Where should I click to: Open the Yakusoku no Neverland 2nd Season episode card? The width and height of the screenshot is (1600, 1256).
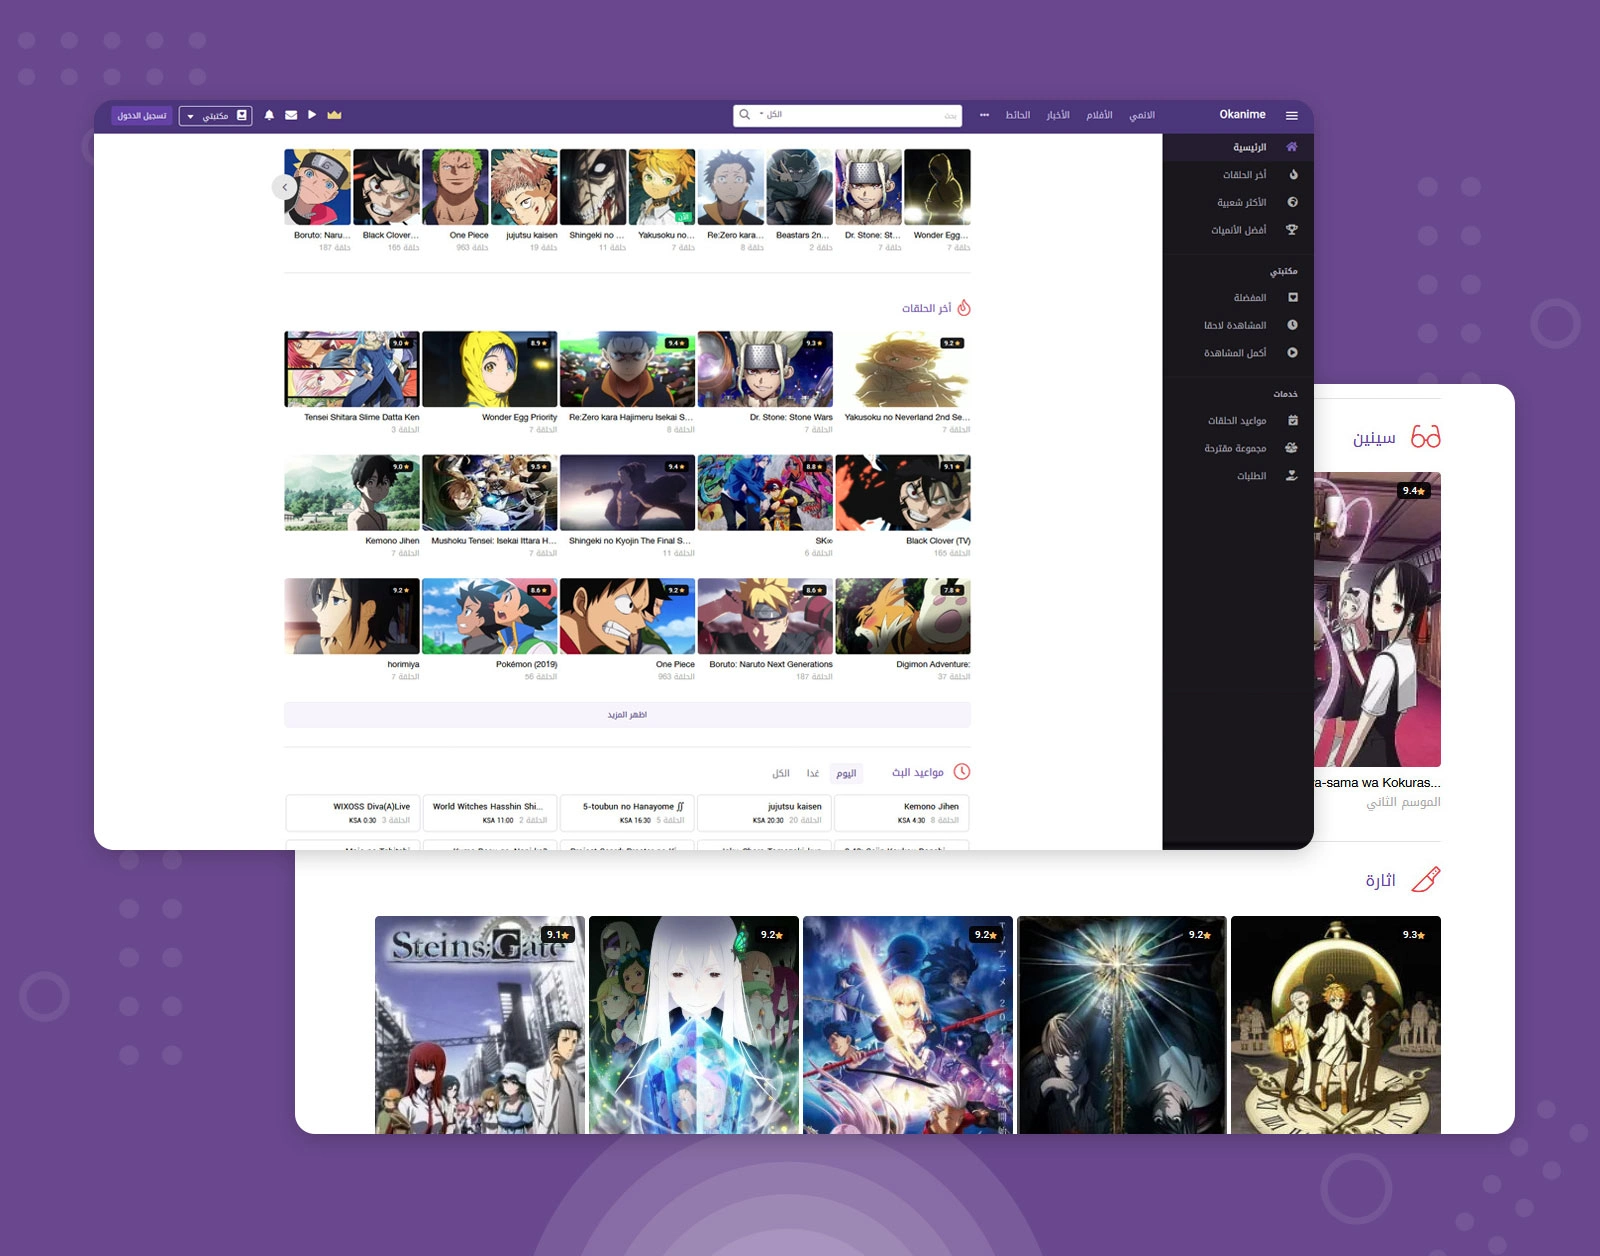point(903,369)
